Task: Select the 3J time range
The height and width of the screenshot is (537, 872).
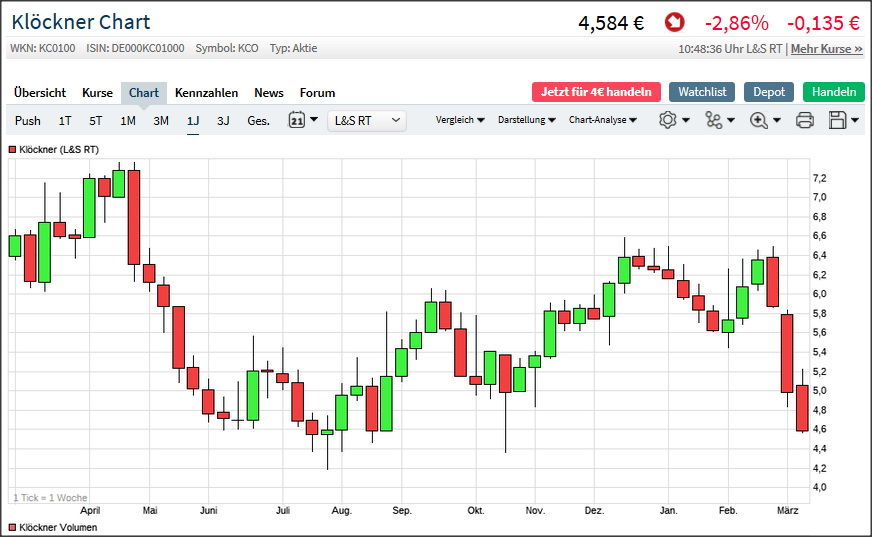Action: [223, 121]
